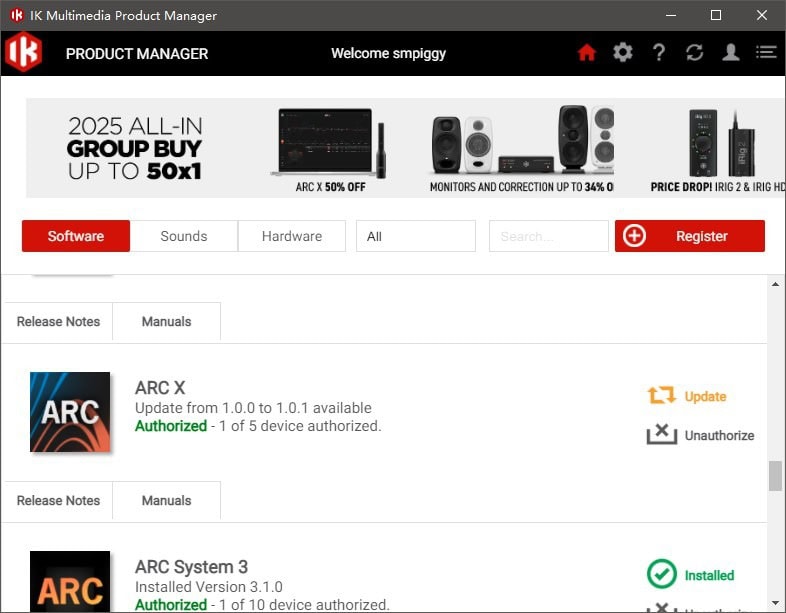The width and height of the screenshot is (786, 613).
Task: Open Release Notes for ARC X
Action: [58, 500]
